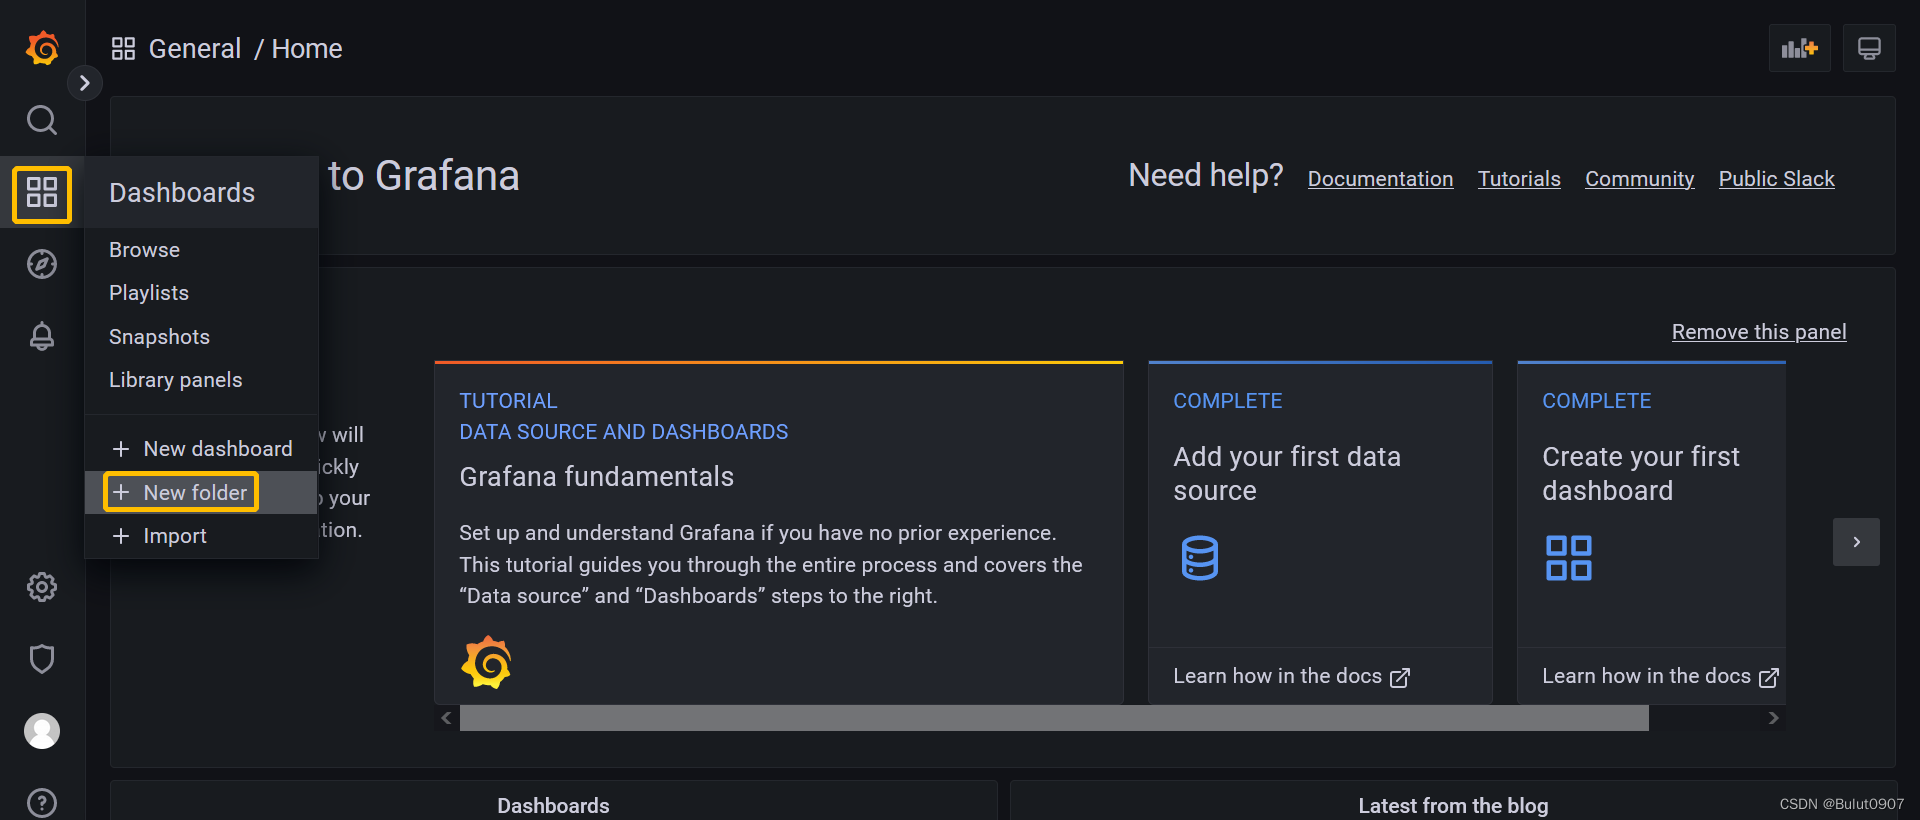Open the Dashboards icon in sidebar

[x=42, y=193]
